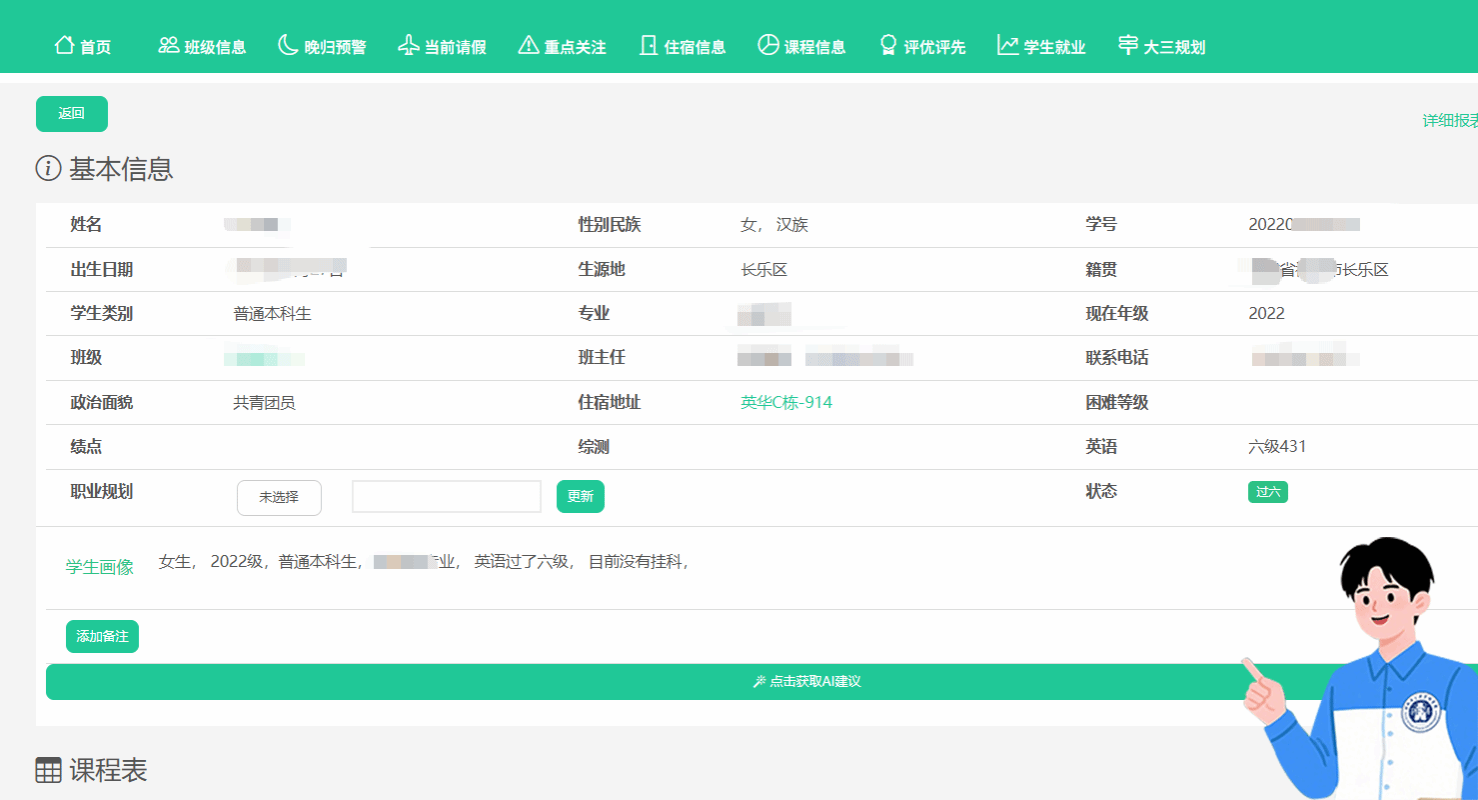Viewport: 1478px width, 800px height.
Task: Click the award icon for 评优评先
Action: pos(888,45)
